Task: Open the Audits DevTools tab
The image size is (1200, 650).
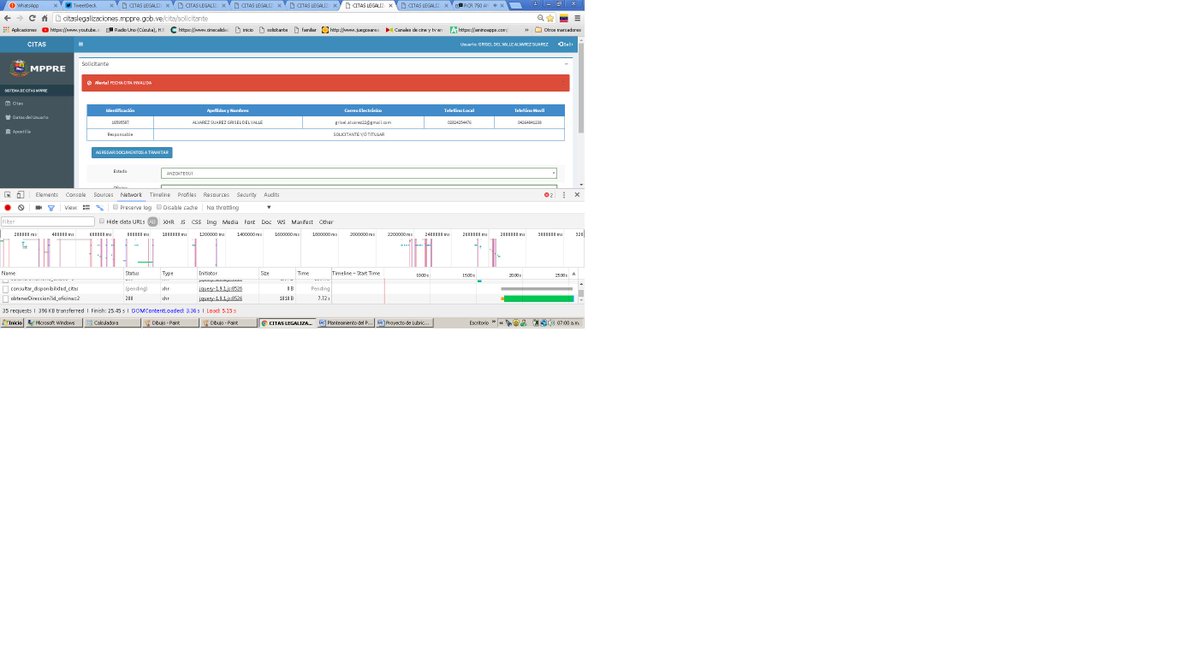Action: point(271,195)
